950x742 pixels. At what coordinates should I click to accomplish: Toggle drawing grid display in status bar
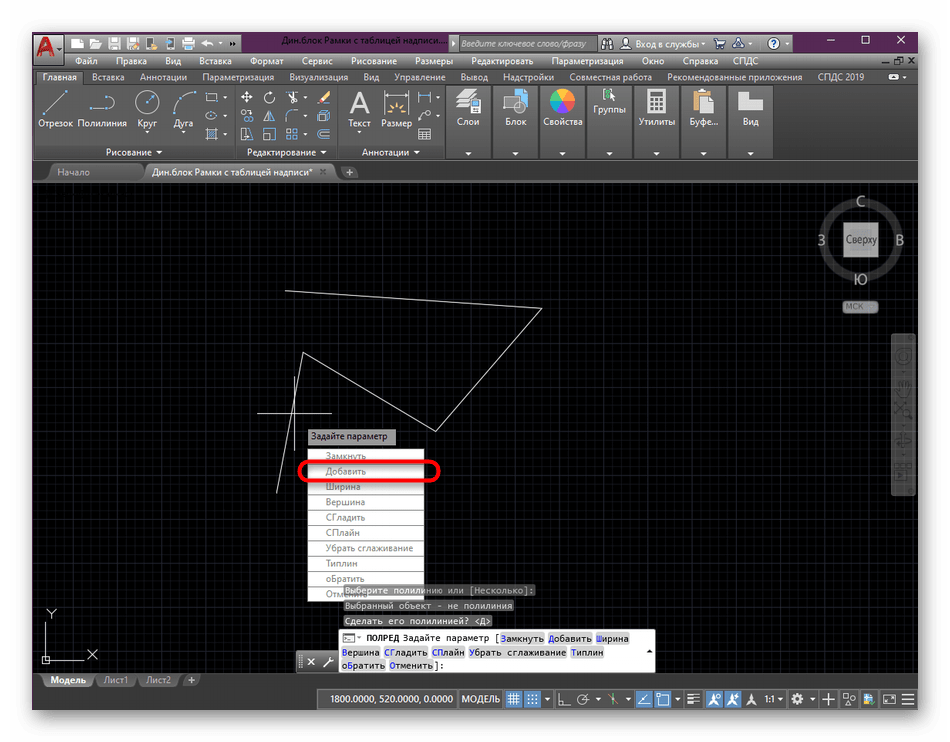(x=513, y=700)
